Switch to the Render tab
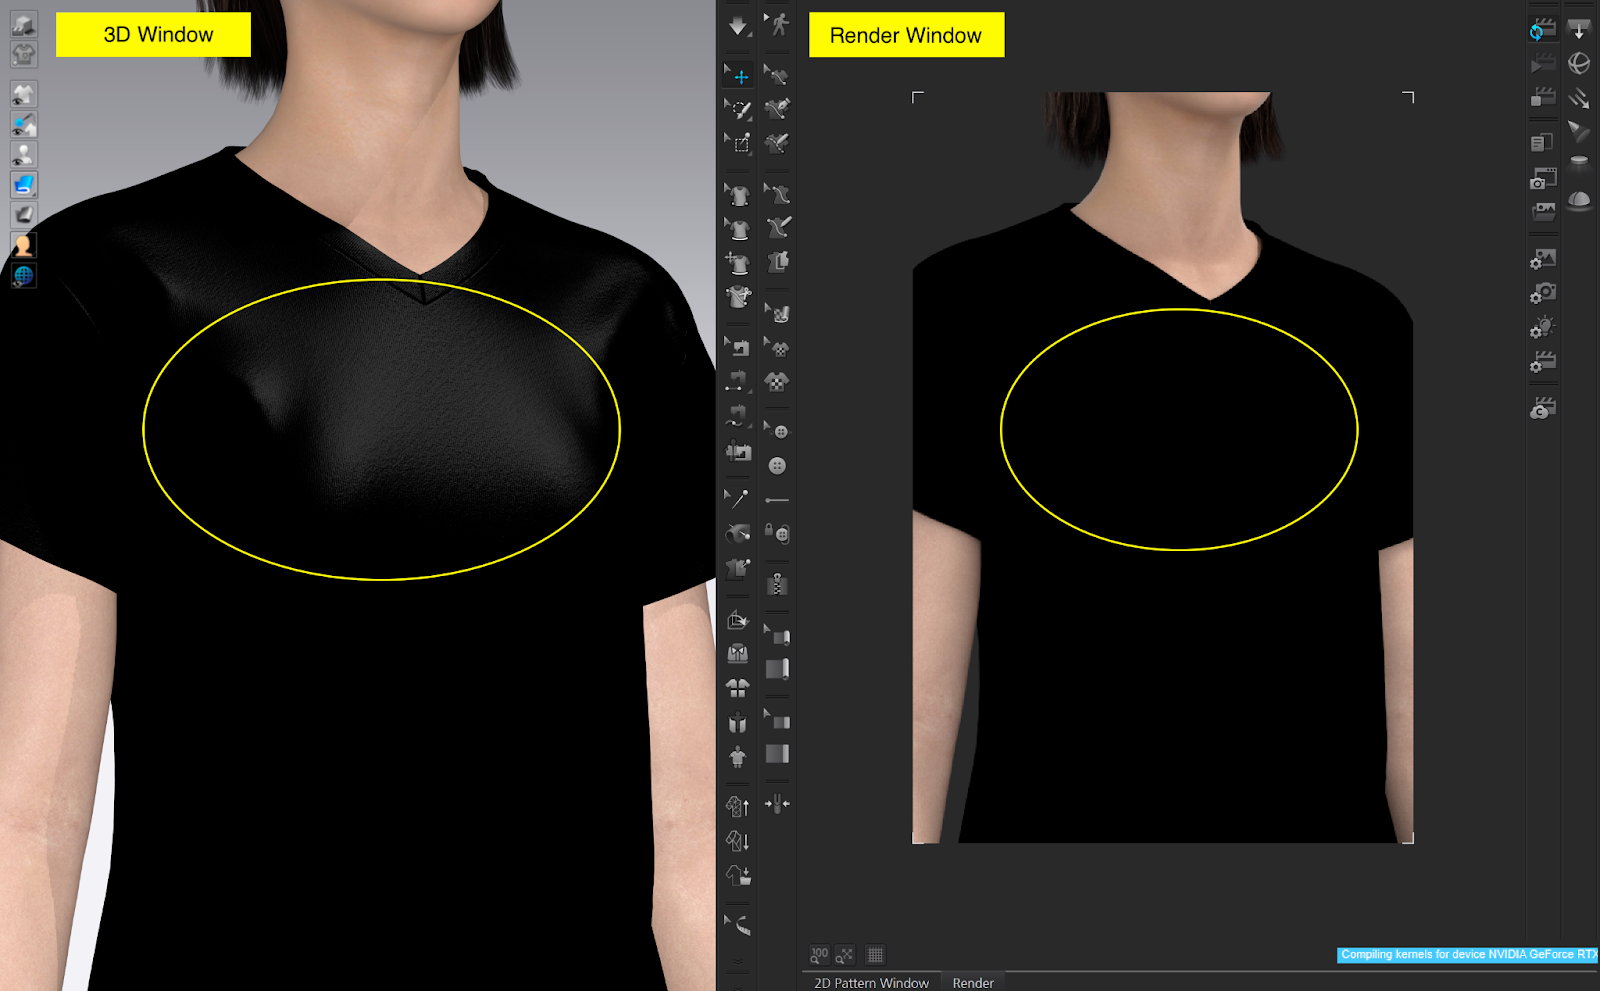This screenshot has width=1600, height=991. tap(973, 983)
